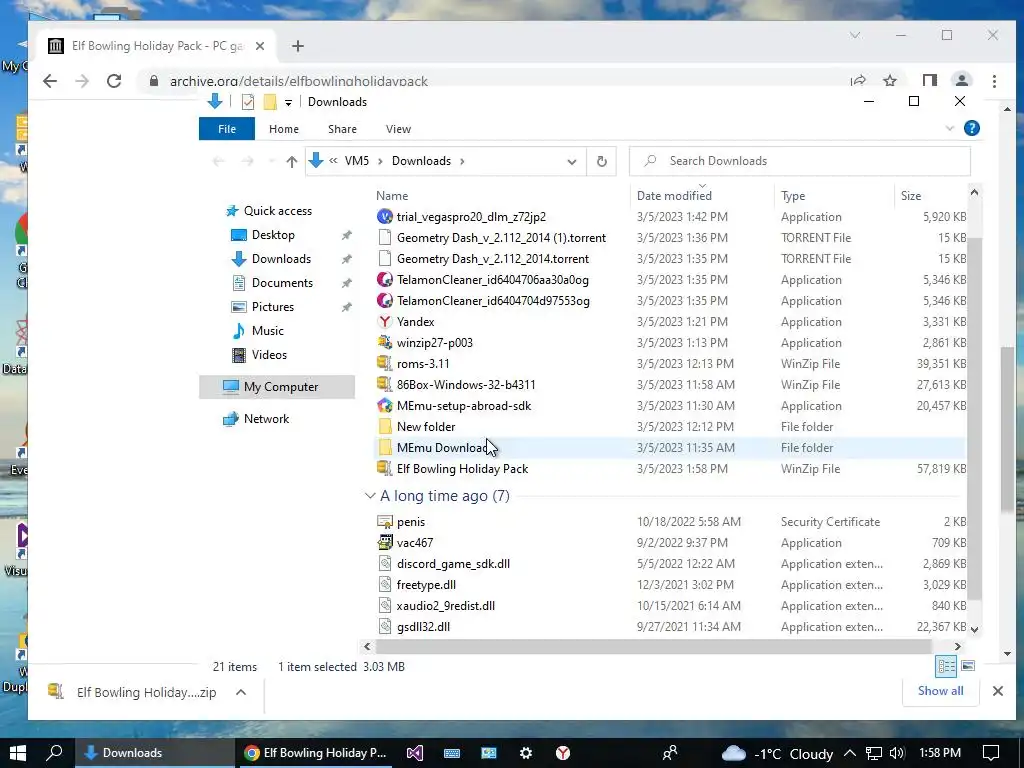Select Desktop in Quick access
The height and width of the screenshot is (768, 1024).
[x=272, y=234]
